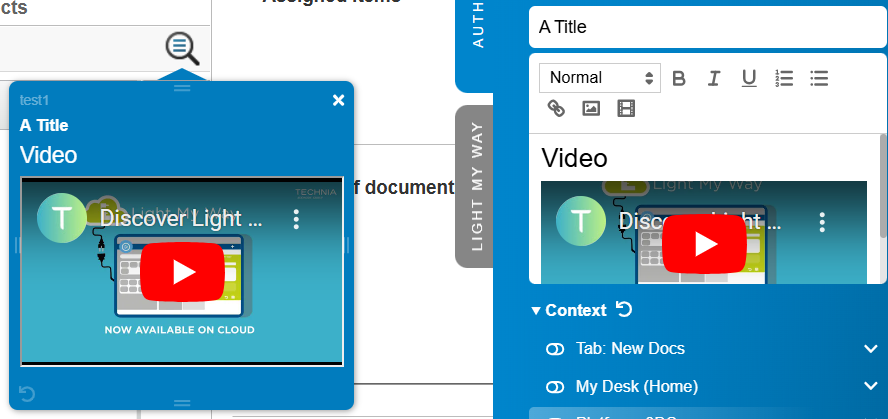Open editor video options menu

(x=822, y=222)
